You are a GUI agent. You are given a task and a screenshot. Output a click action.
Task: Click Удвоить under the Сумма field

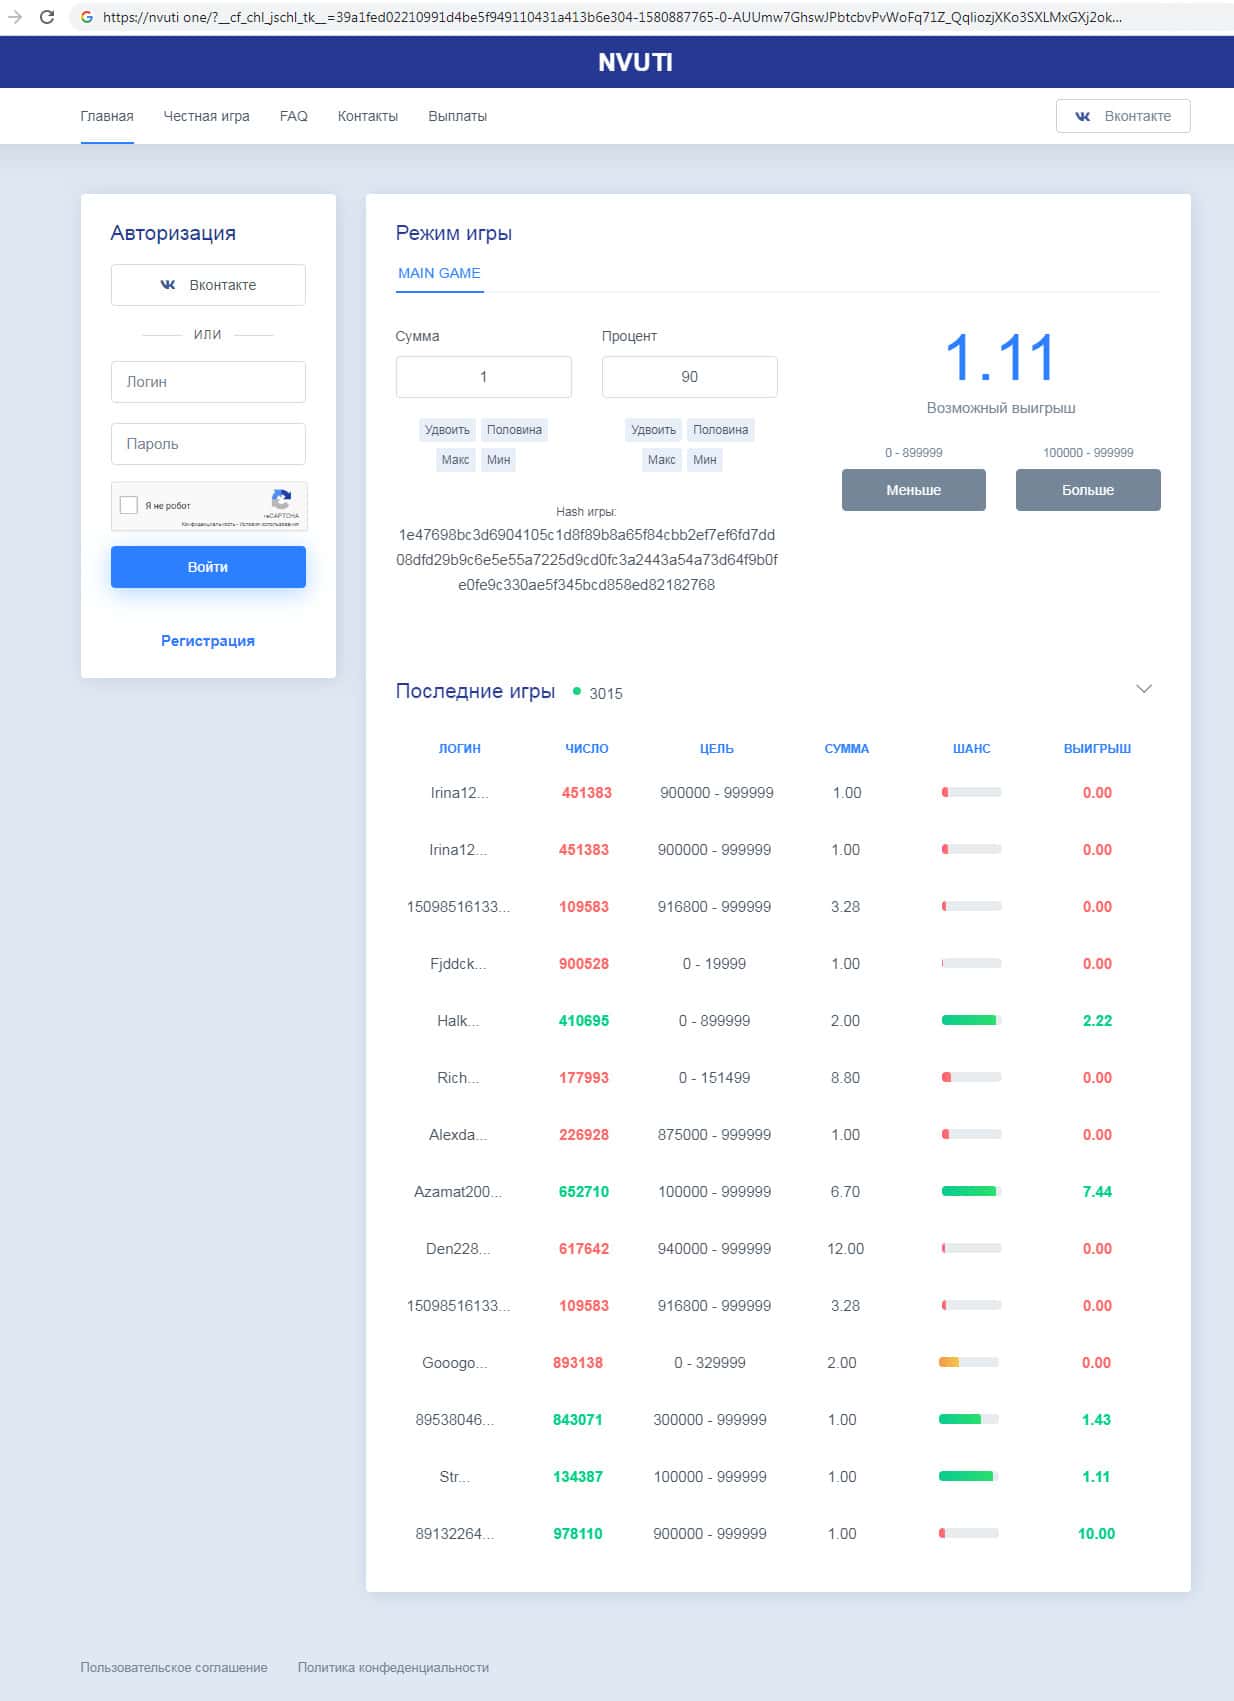(447, 430)
